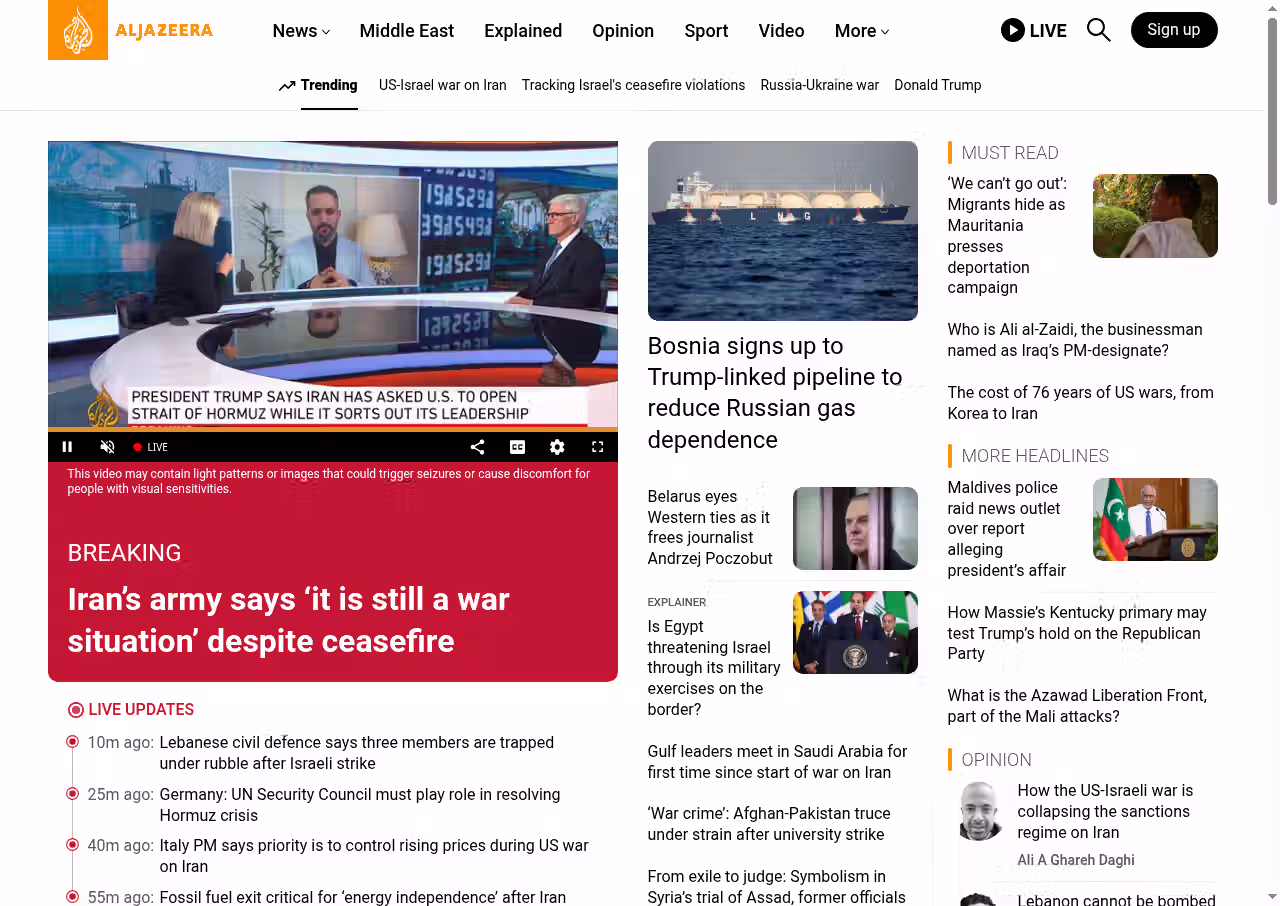Open video player settings gear
The image size is (1280, 906).
[557, 447]
